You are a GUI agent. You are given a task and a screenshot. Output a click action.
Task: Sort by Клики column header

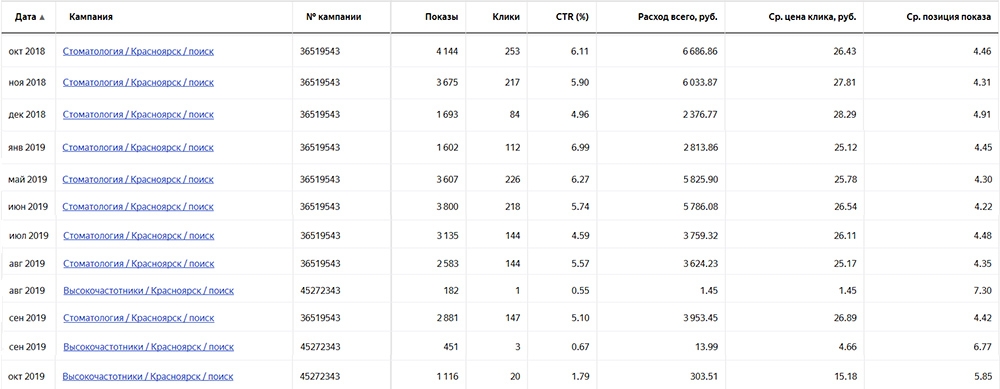coord(506,17)
